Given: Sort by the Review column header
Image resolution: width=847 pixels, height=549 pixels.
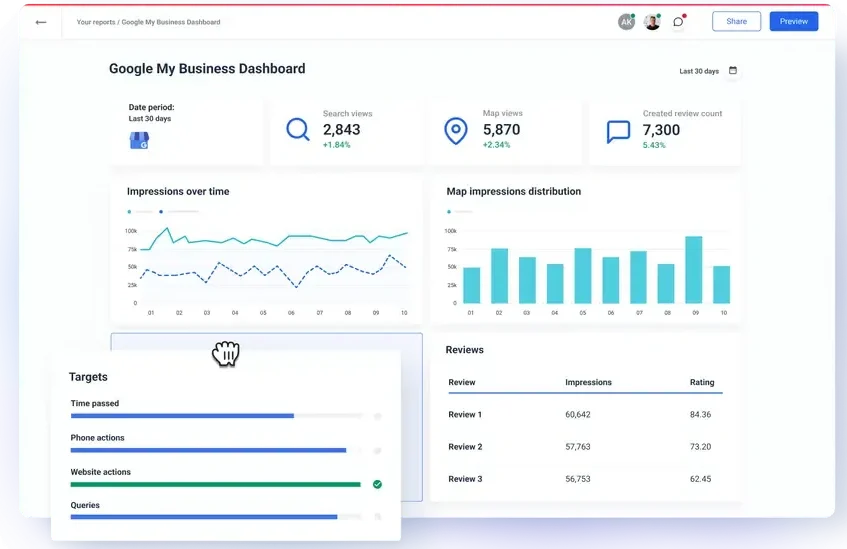Looking at the screenshot, I should tap(462, 382).
